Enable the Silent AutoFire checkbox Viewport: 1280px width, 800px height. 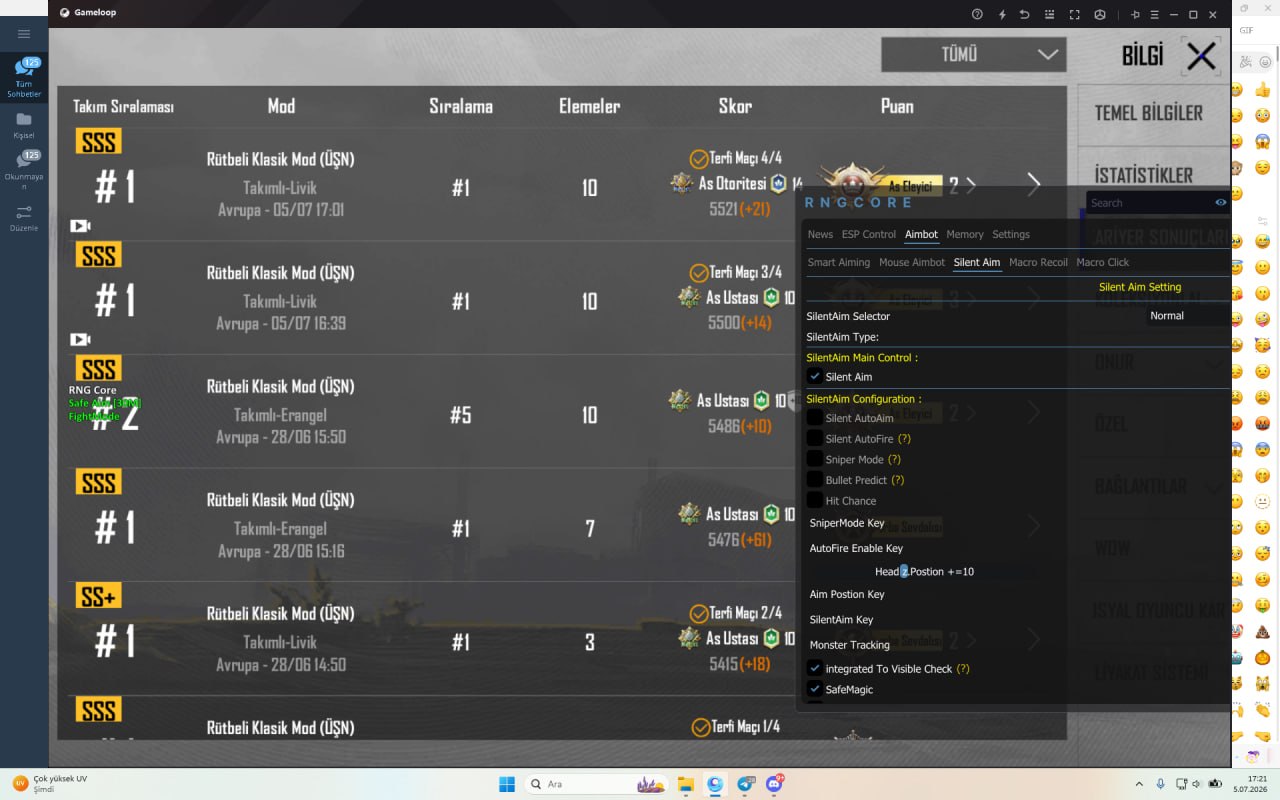click(815, 438)
